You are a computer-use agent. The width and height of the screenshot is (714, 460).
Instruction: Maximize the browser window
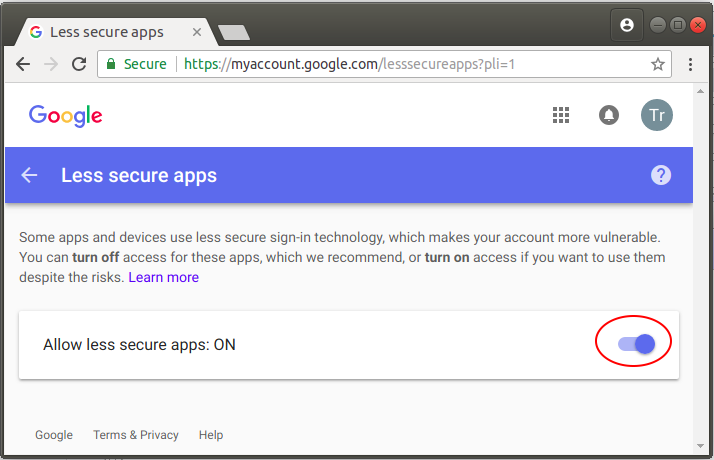[678, 25]
